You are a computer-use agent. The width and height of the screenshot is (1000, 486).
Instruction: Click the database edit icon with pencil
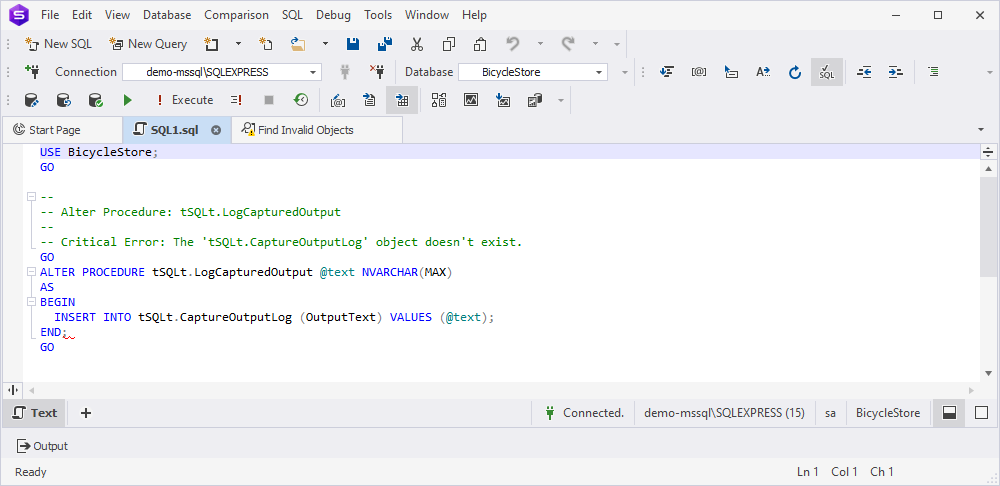32,100
